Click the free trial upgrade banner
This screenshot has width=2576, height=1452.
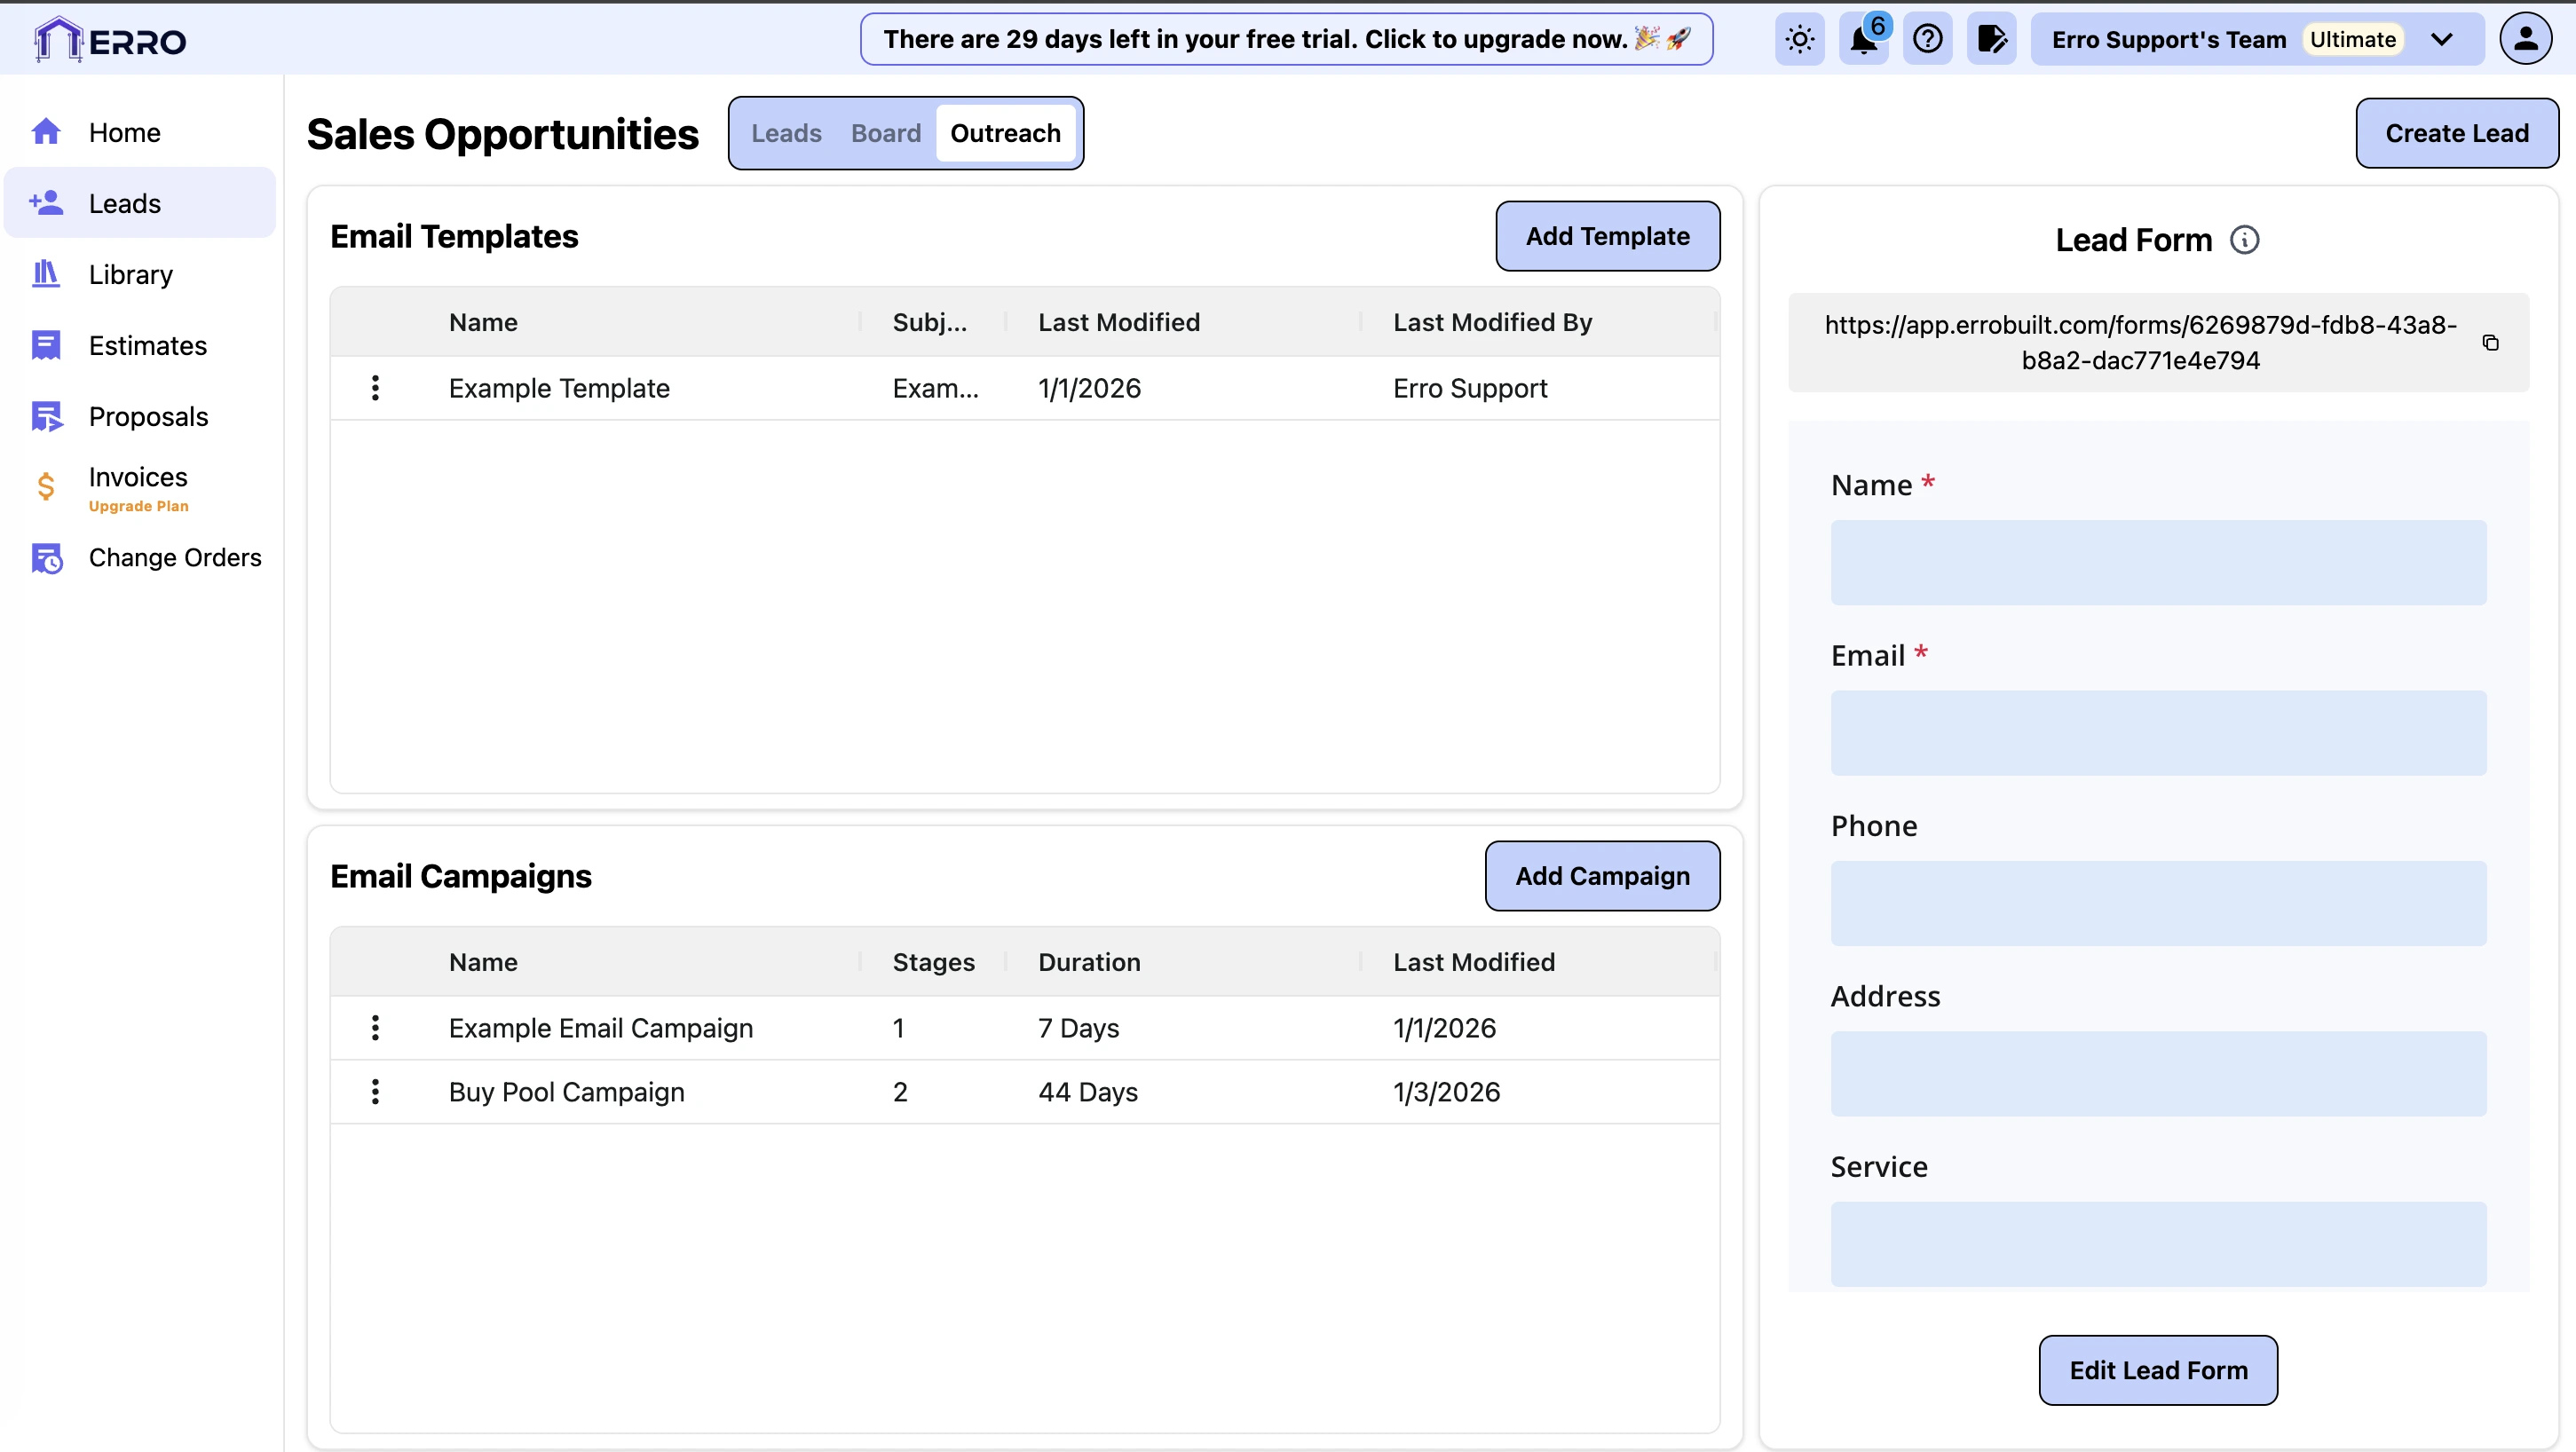(1286, 40)
